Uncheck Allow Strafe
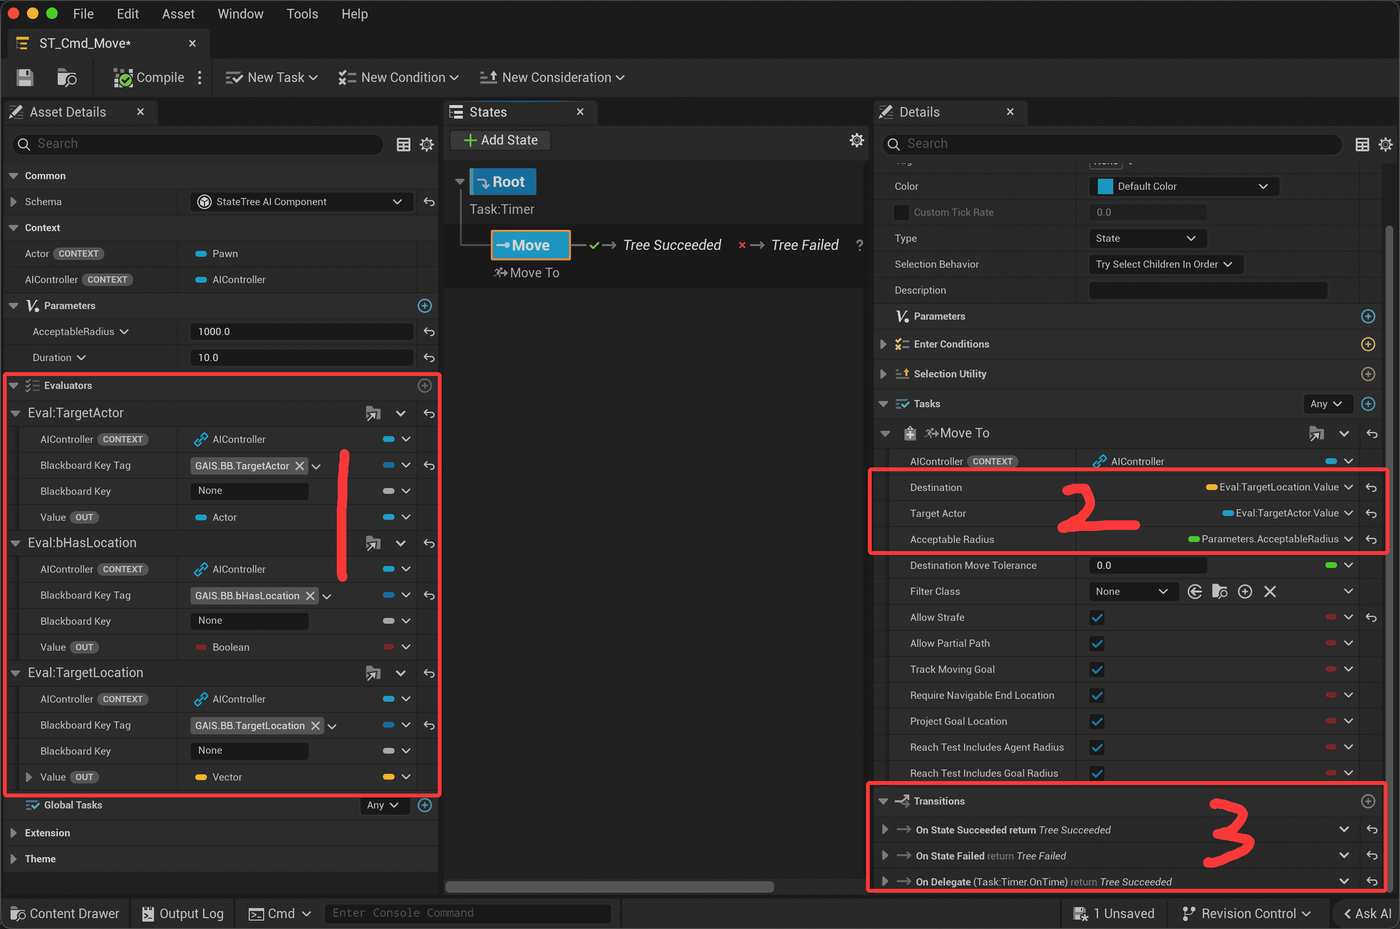The width and height of the screenshot is (1400, 929). pyautogui.click(x=1097, y=618)
